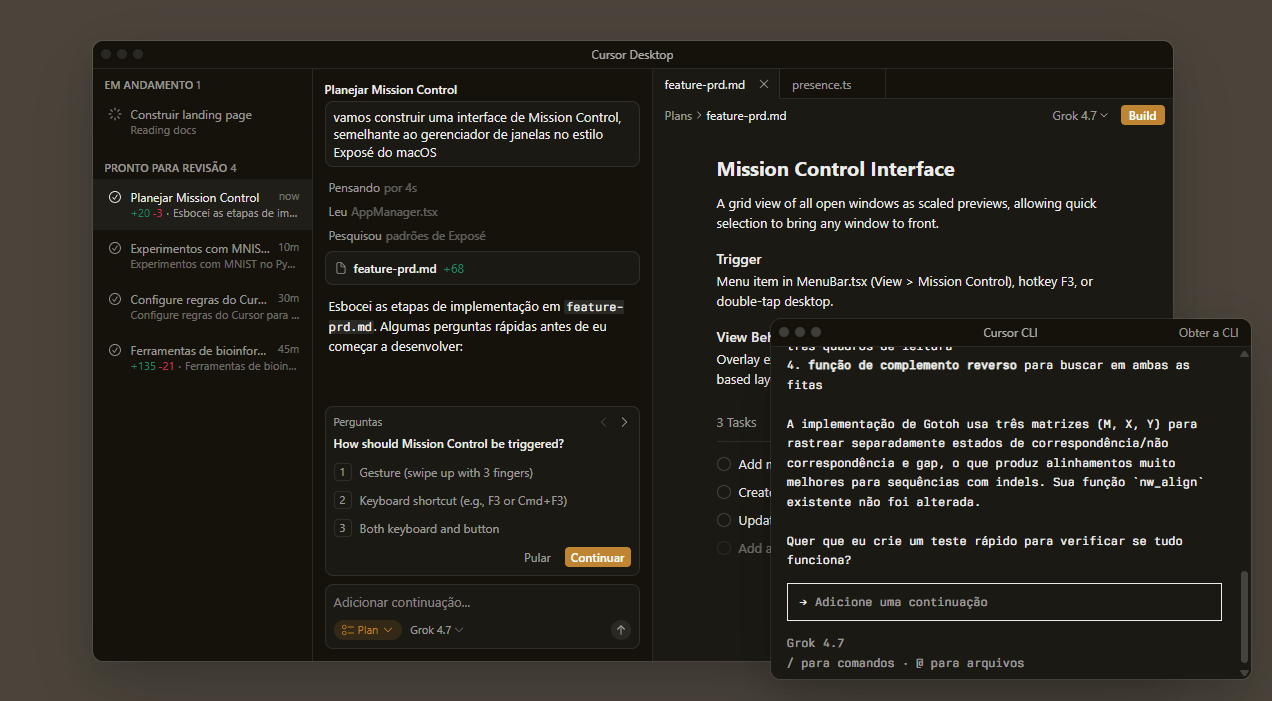The width and height of the screenshot is (1272, 701).
Task: Click the PRONTO PARA REVISÃO 4 header
Action: 170,168
